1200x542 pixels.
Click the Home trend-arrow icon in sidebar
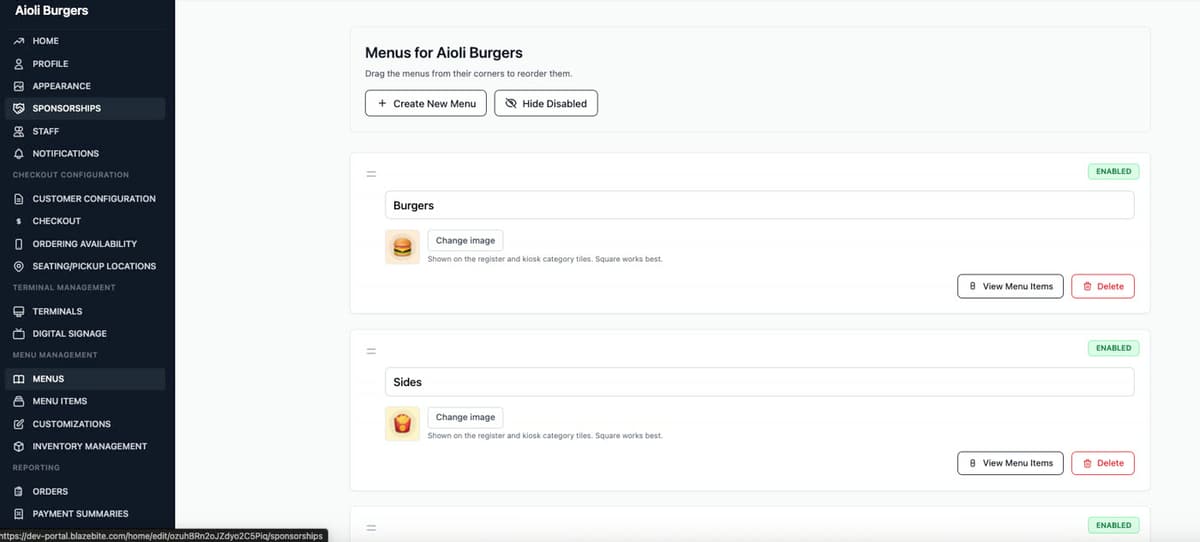[x=18, y=41]
